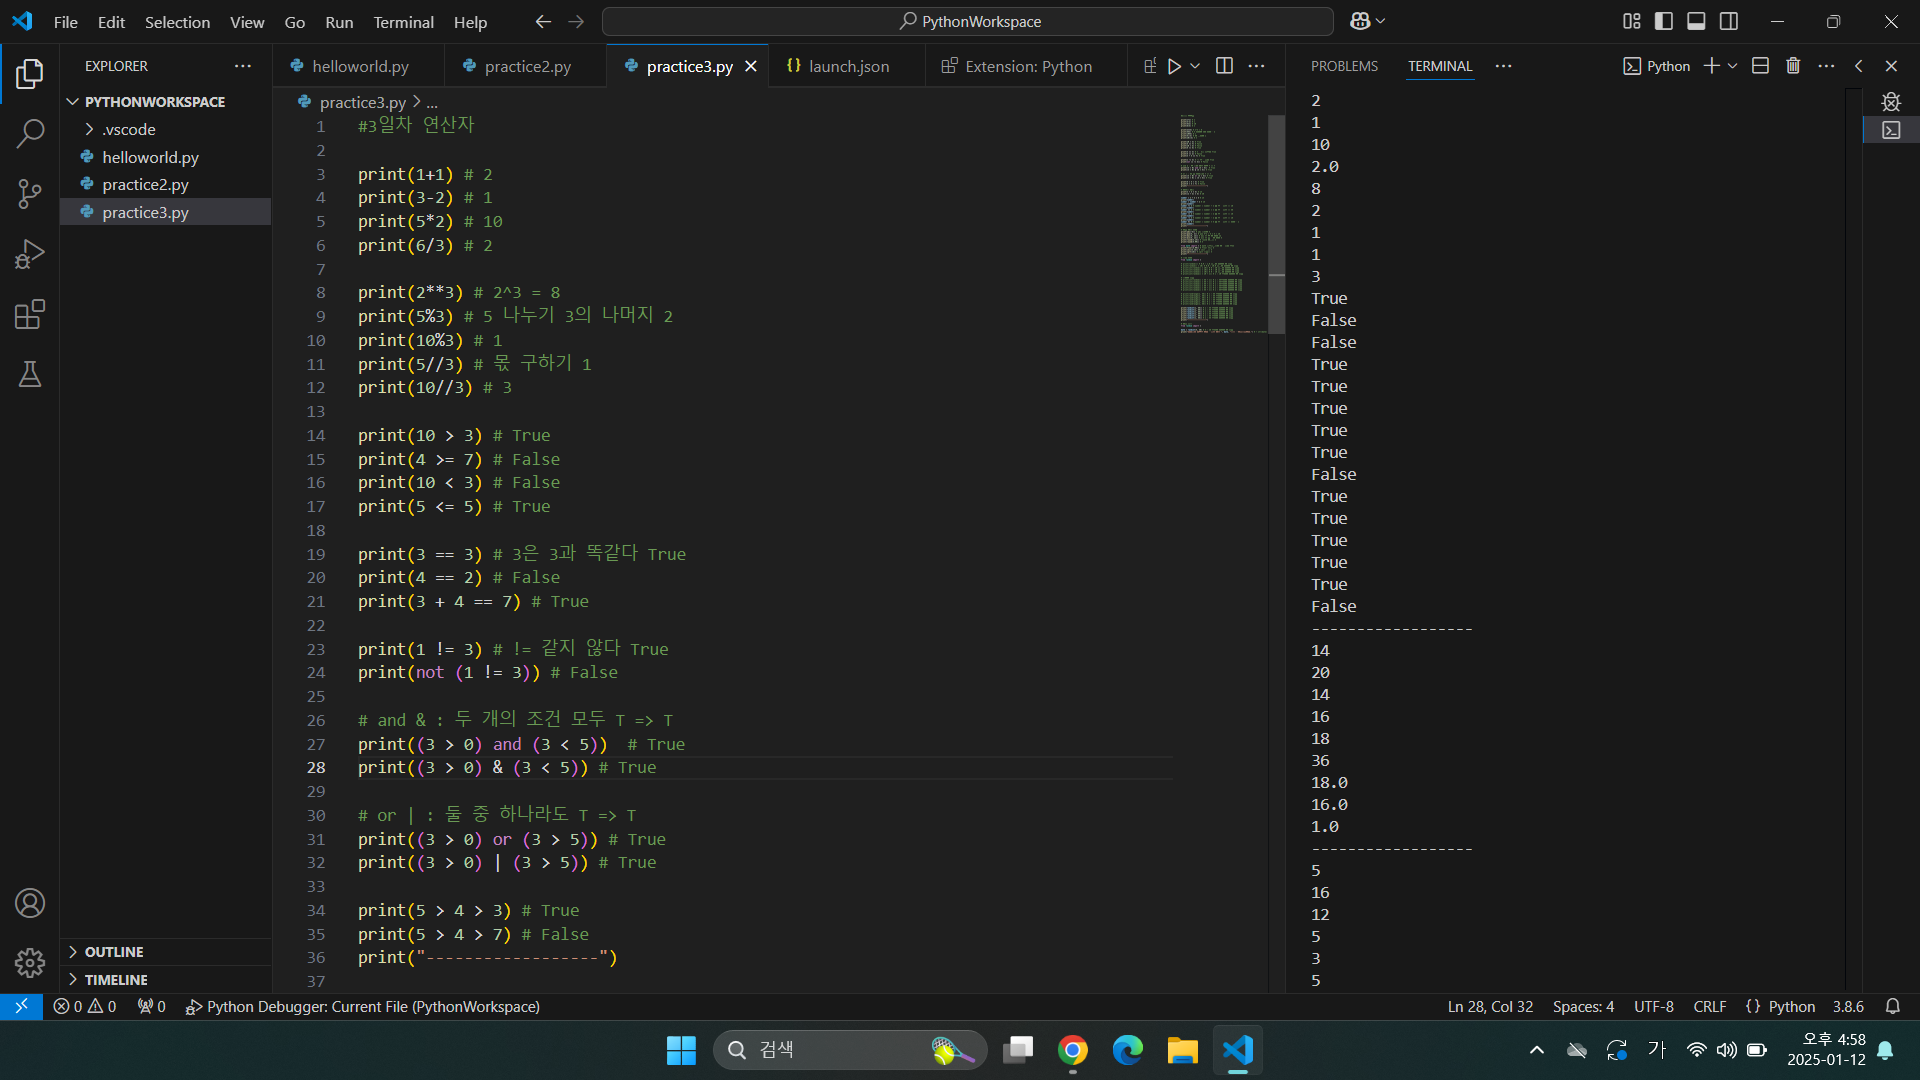Split the editor to the right

click(1224, 66)
